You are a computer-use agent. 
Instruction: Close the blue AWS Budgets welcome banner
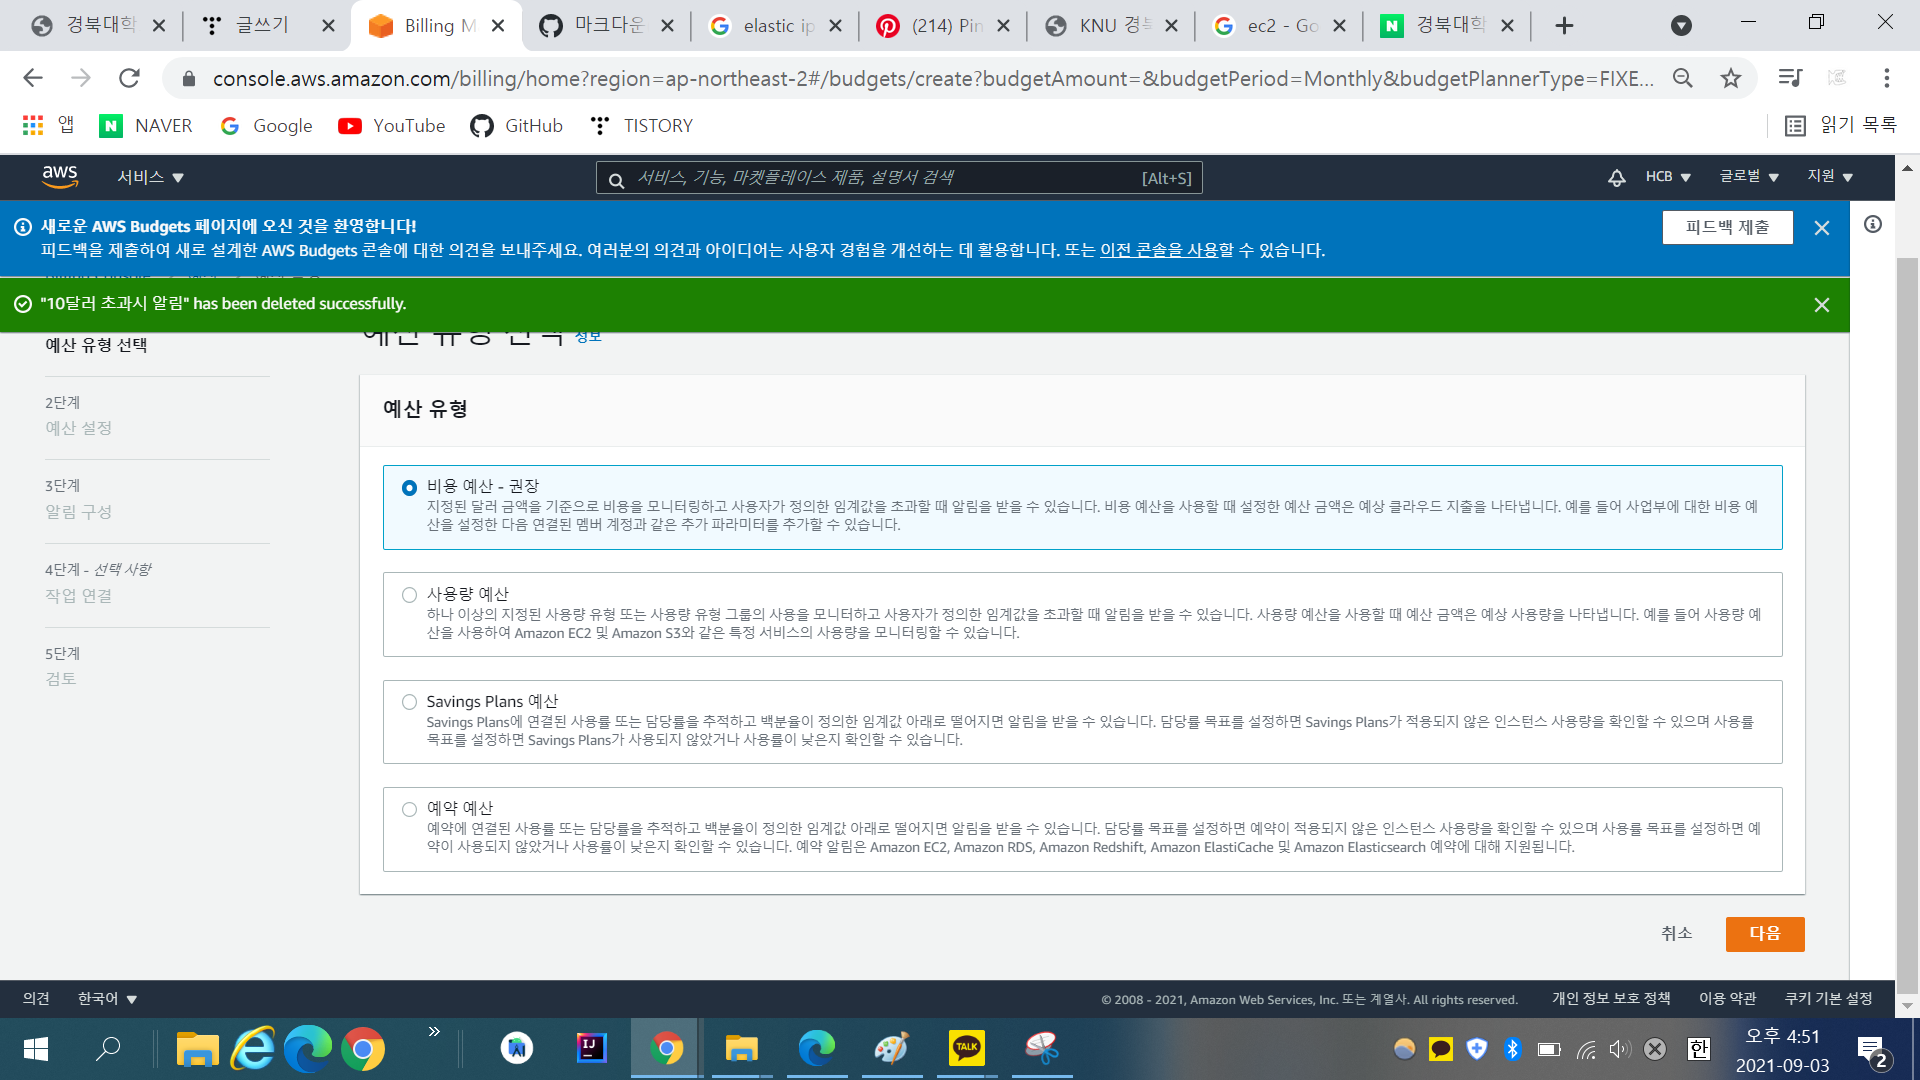tap(1821, 228)
